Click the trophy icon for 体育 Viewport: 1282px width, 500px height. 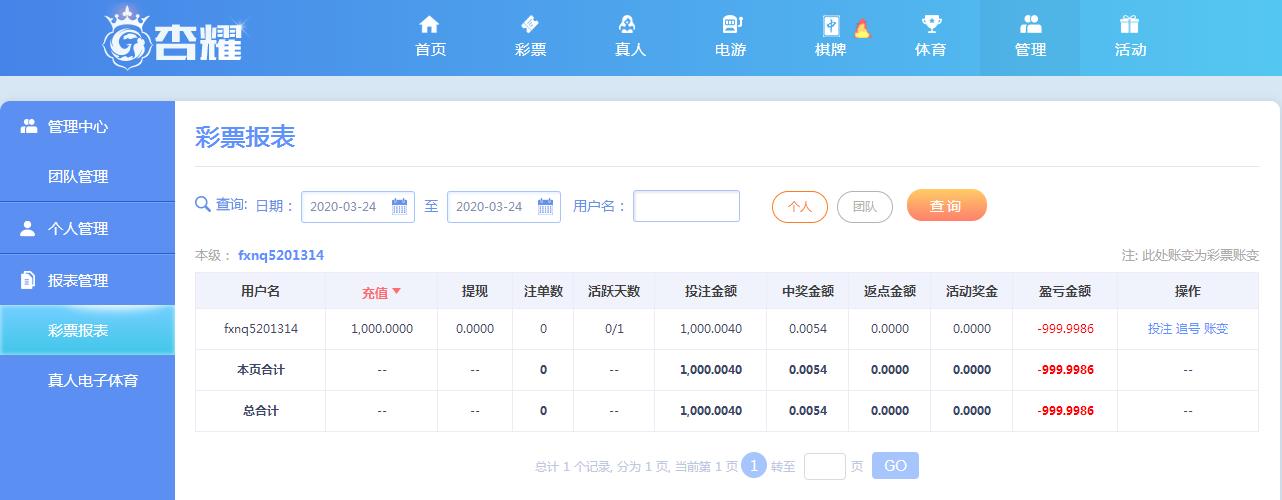(x=930, y=26)
